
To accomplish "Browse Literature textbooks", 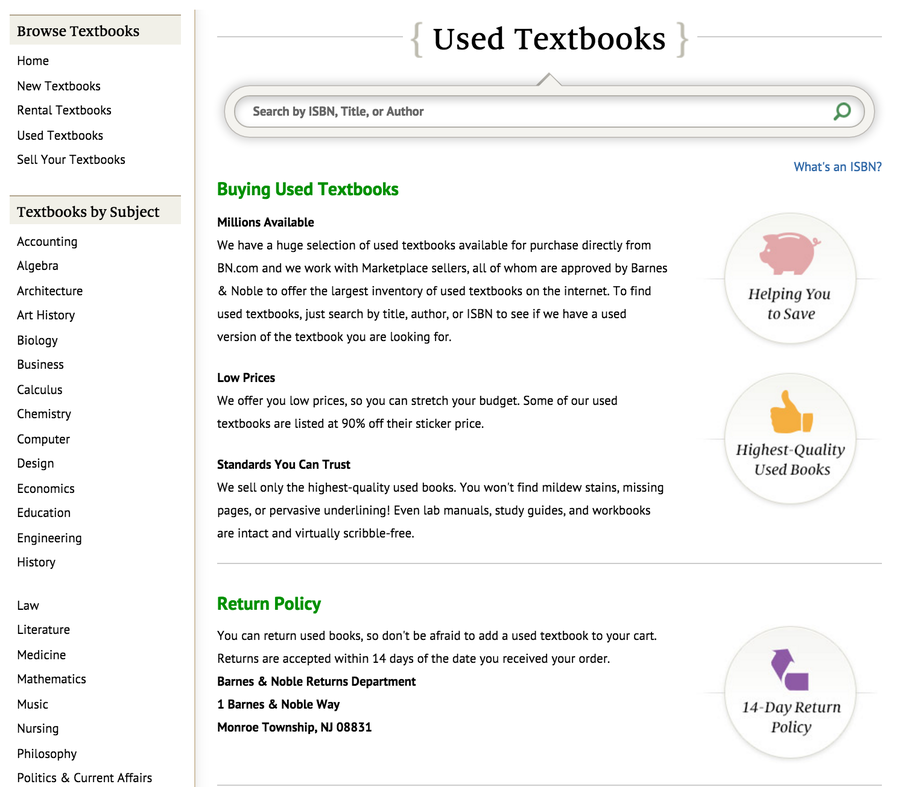I will (x=43, y=630).
